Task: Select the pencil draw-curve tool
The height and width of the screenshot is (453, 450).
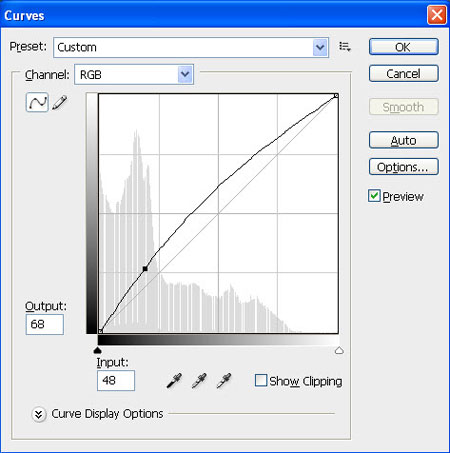Action: tap(60, 102)
